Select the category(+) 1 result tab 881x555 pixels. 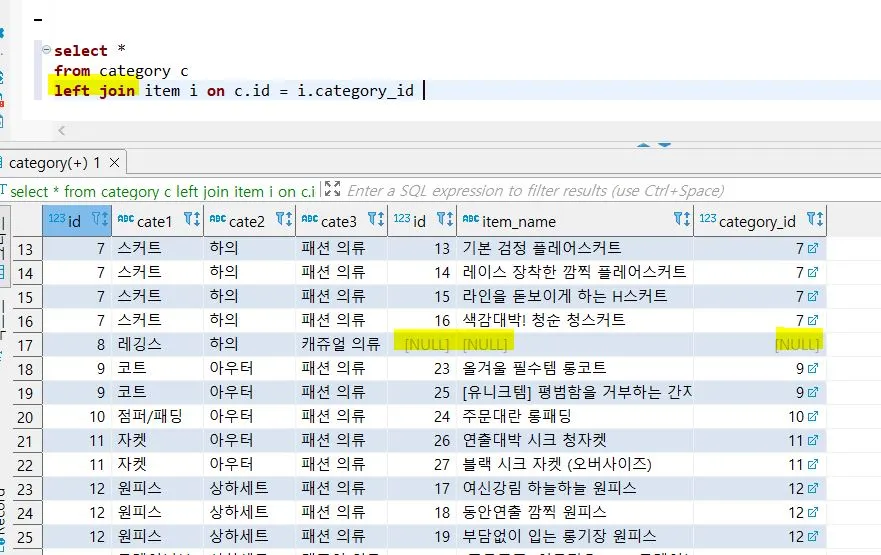(x=55, y=163)
